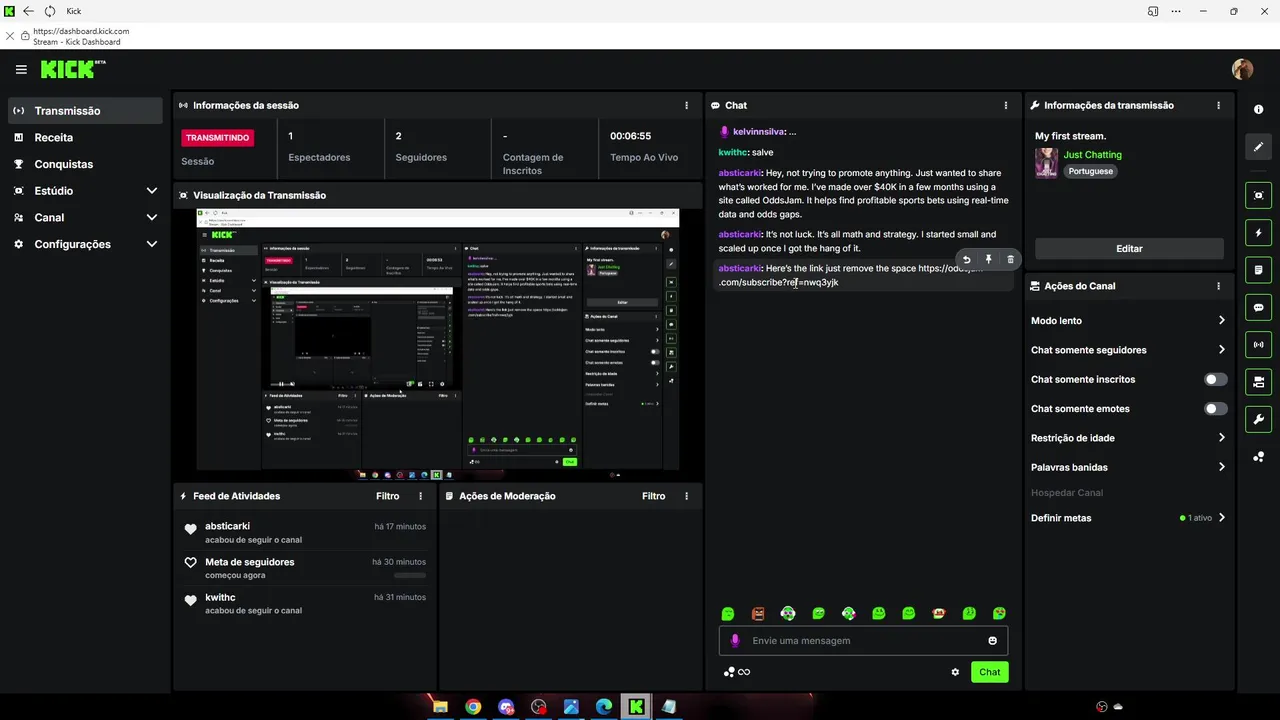Click the wrench icon in the right sidebar
1280x720 pixels.
tap(1258, 419)
